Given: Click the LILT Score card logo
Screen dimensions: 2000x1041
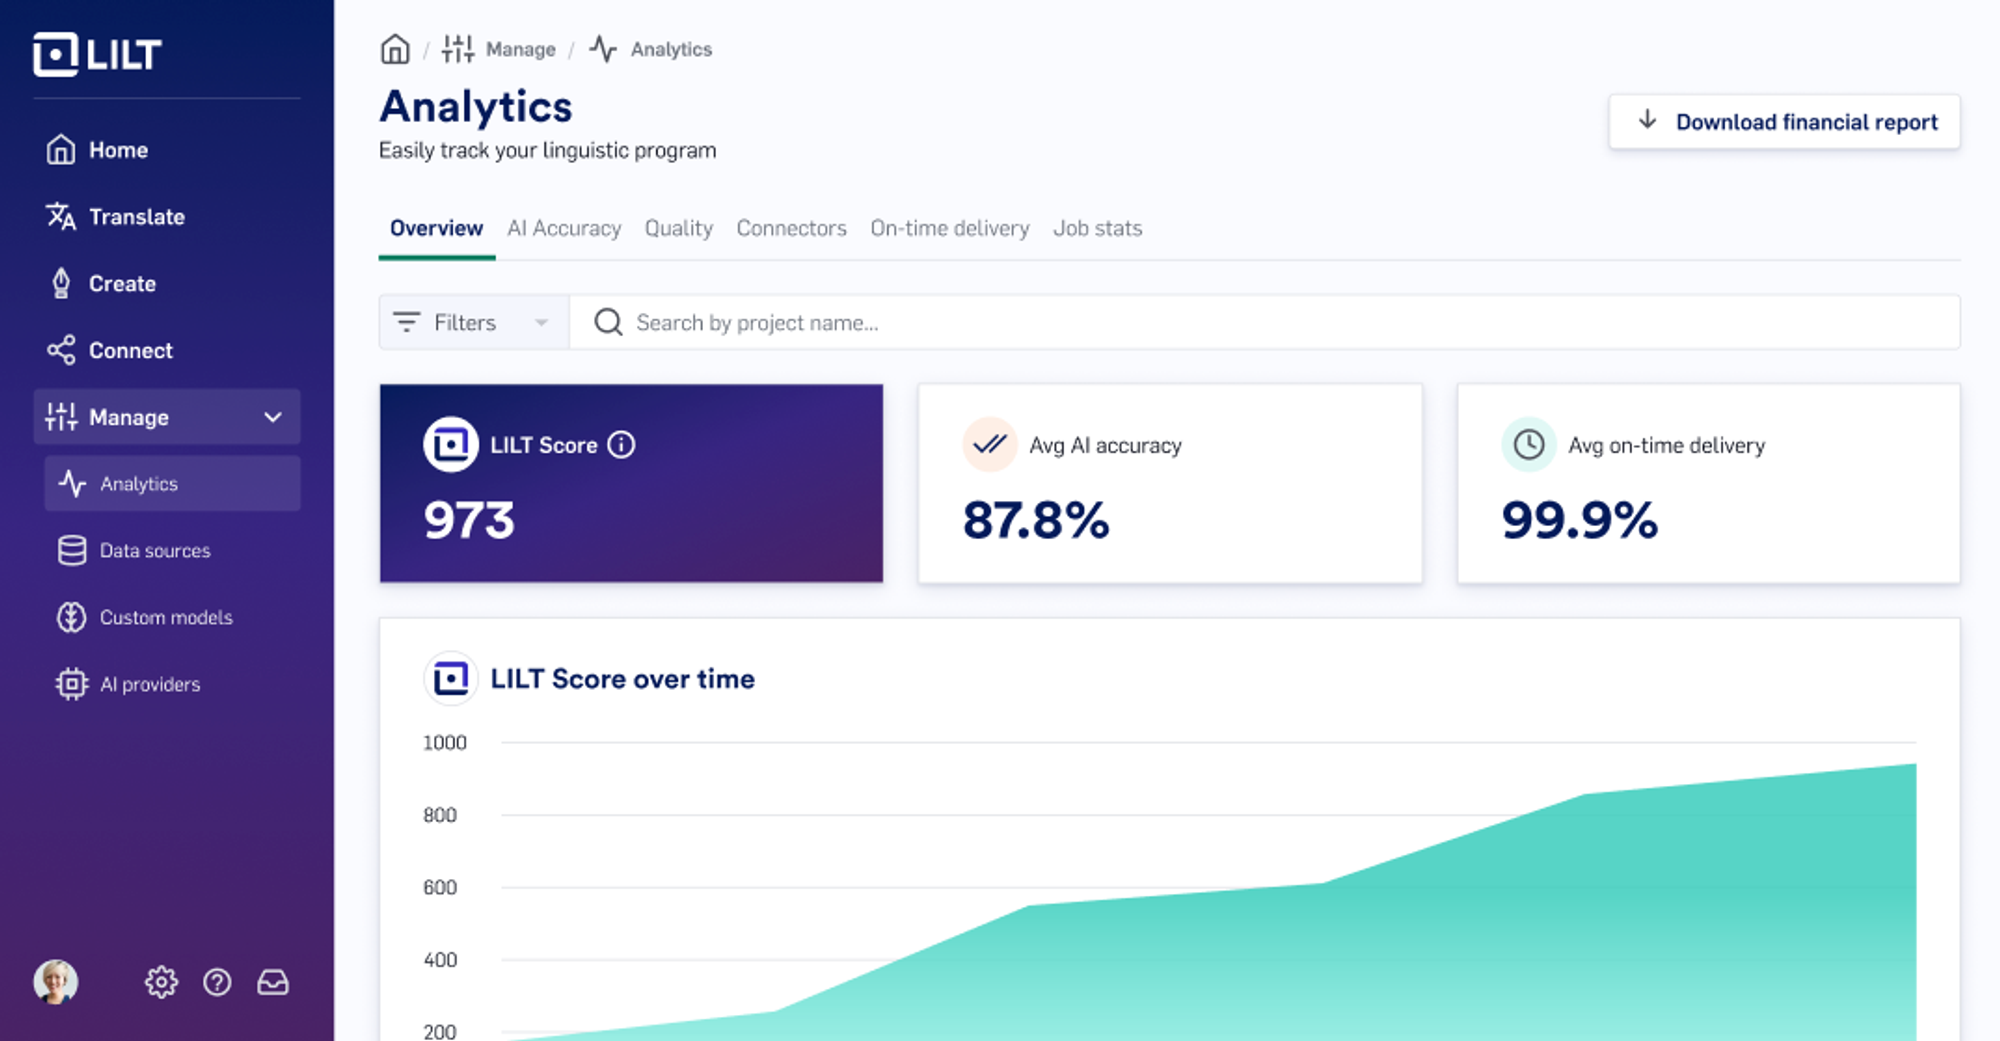Looking at the screenshot, I should click(451, 445).
